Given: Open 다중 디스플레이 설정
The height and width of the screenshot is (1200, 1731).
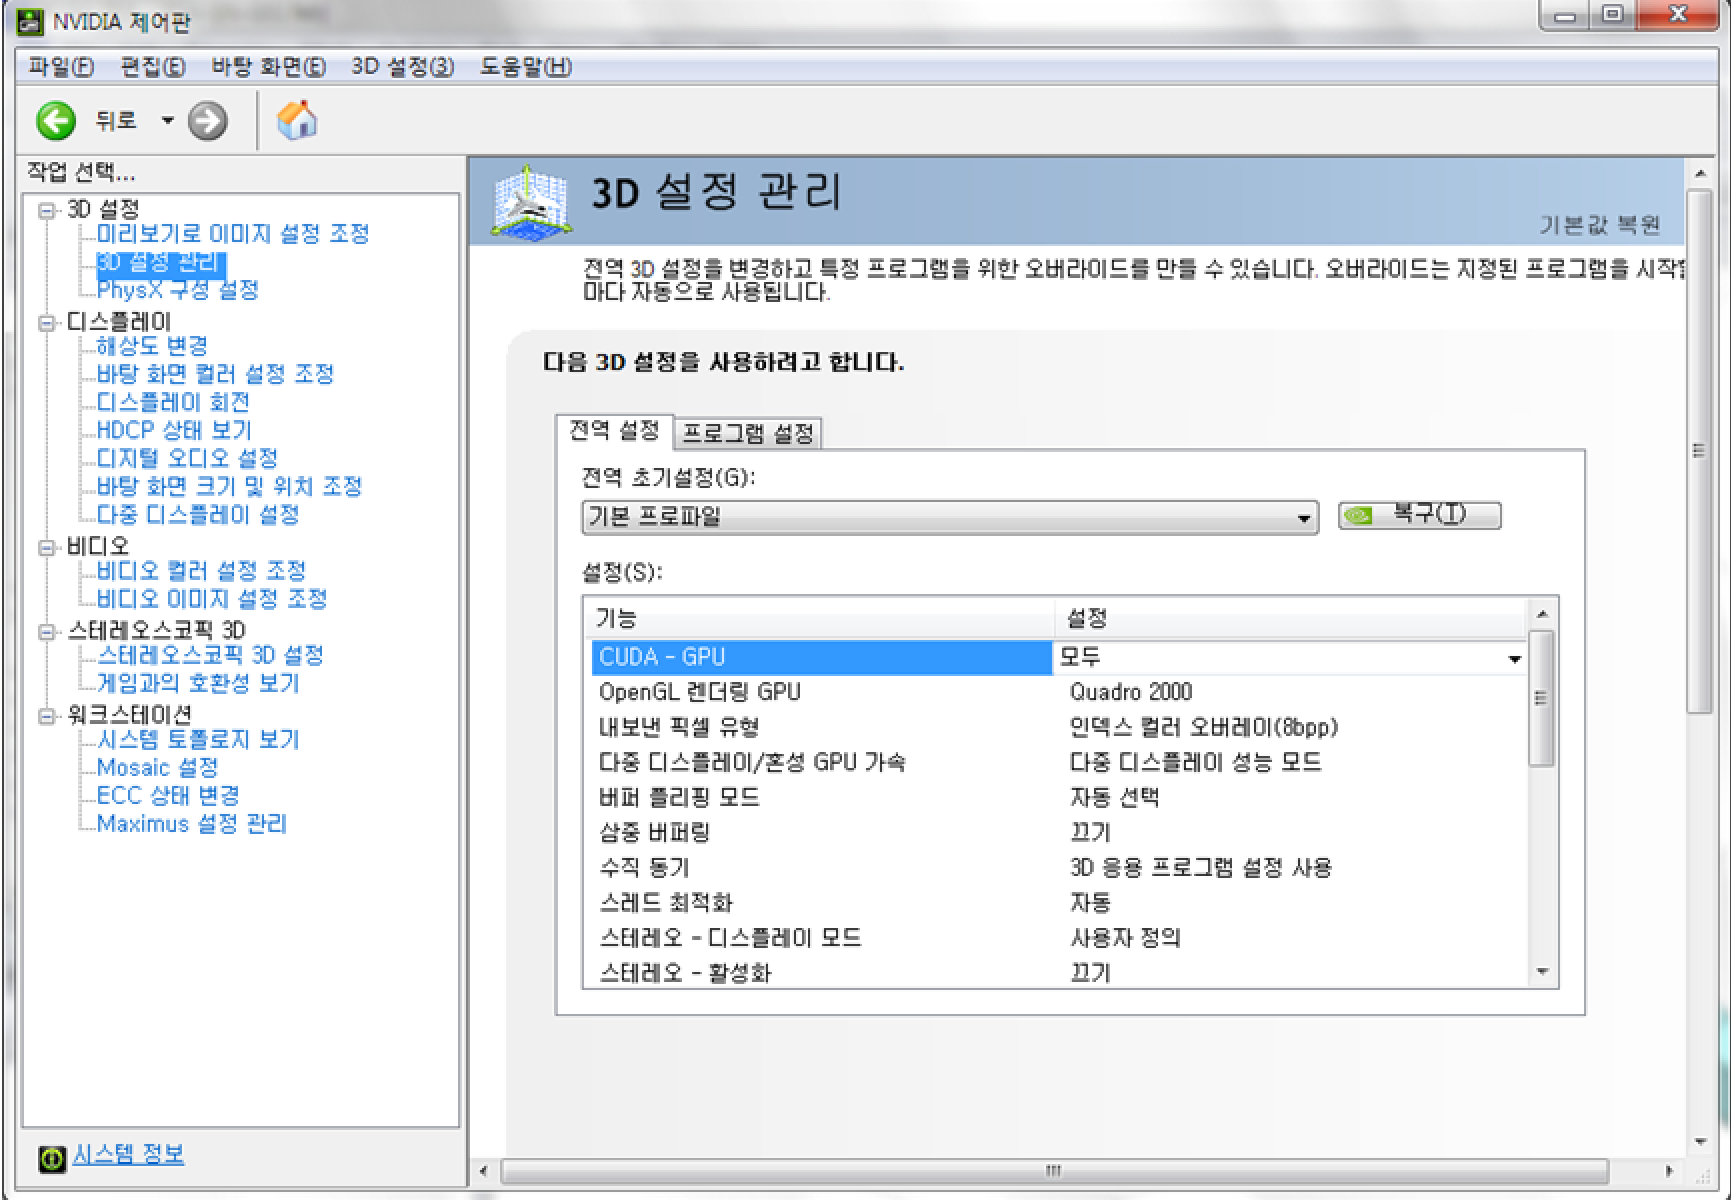Looking at the screenshot, I should tap(198, 514).
